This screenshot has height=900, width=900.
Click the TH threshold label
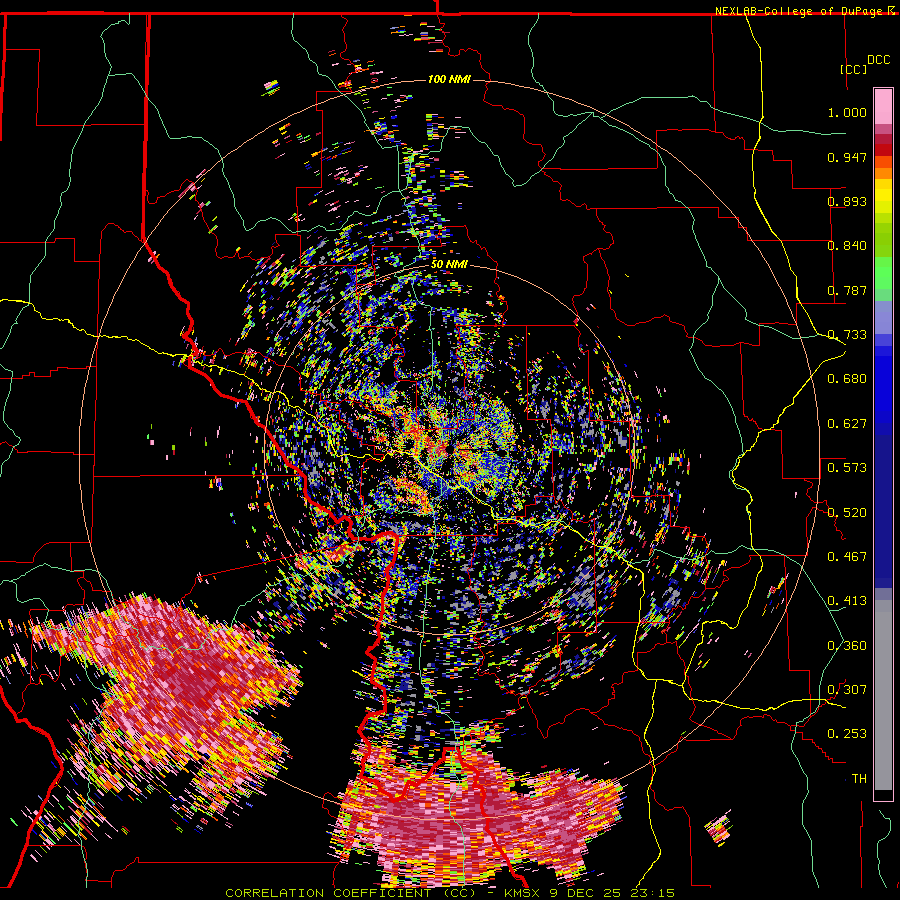click(x=859, y=779)
